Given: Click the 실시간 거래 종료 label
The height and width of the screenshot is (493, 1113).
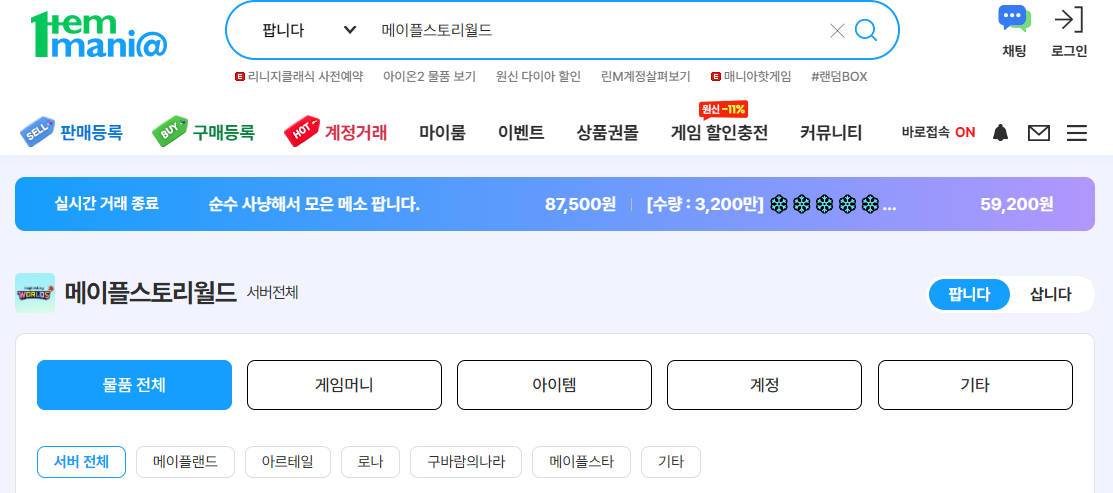Looking at the screenshot, I should tap(106, 204).
